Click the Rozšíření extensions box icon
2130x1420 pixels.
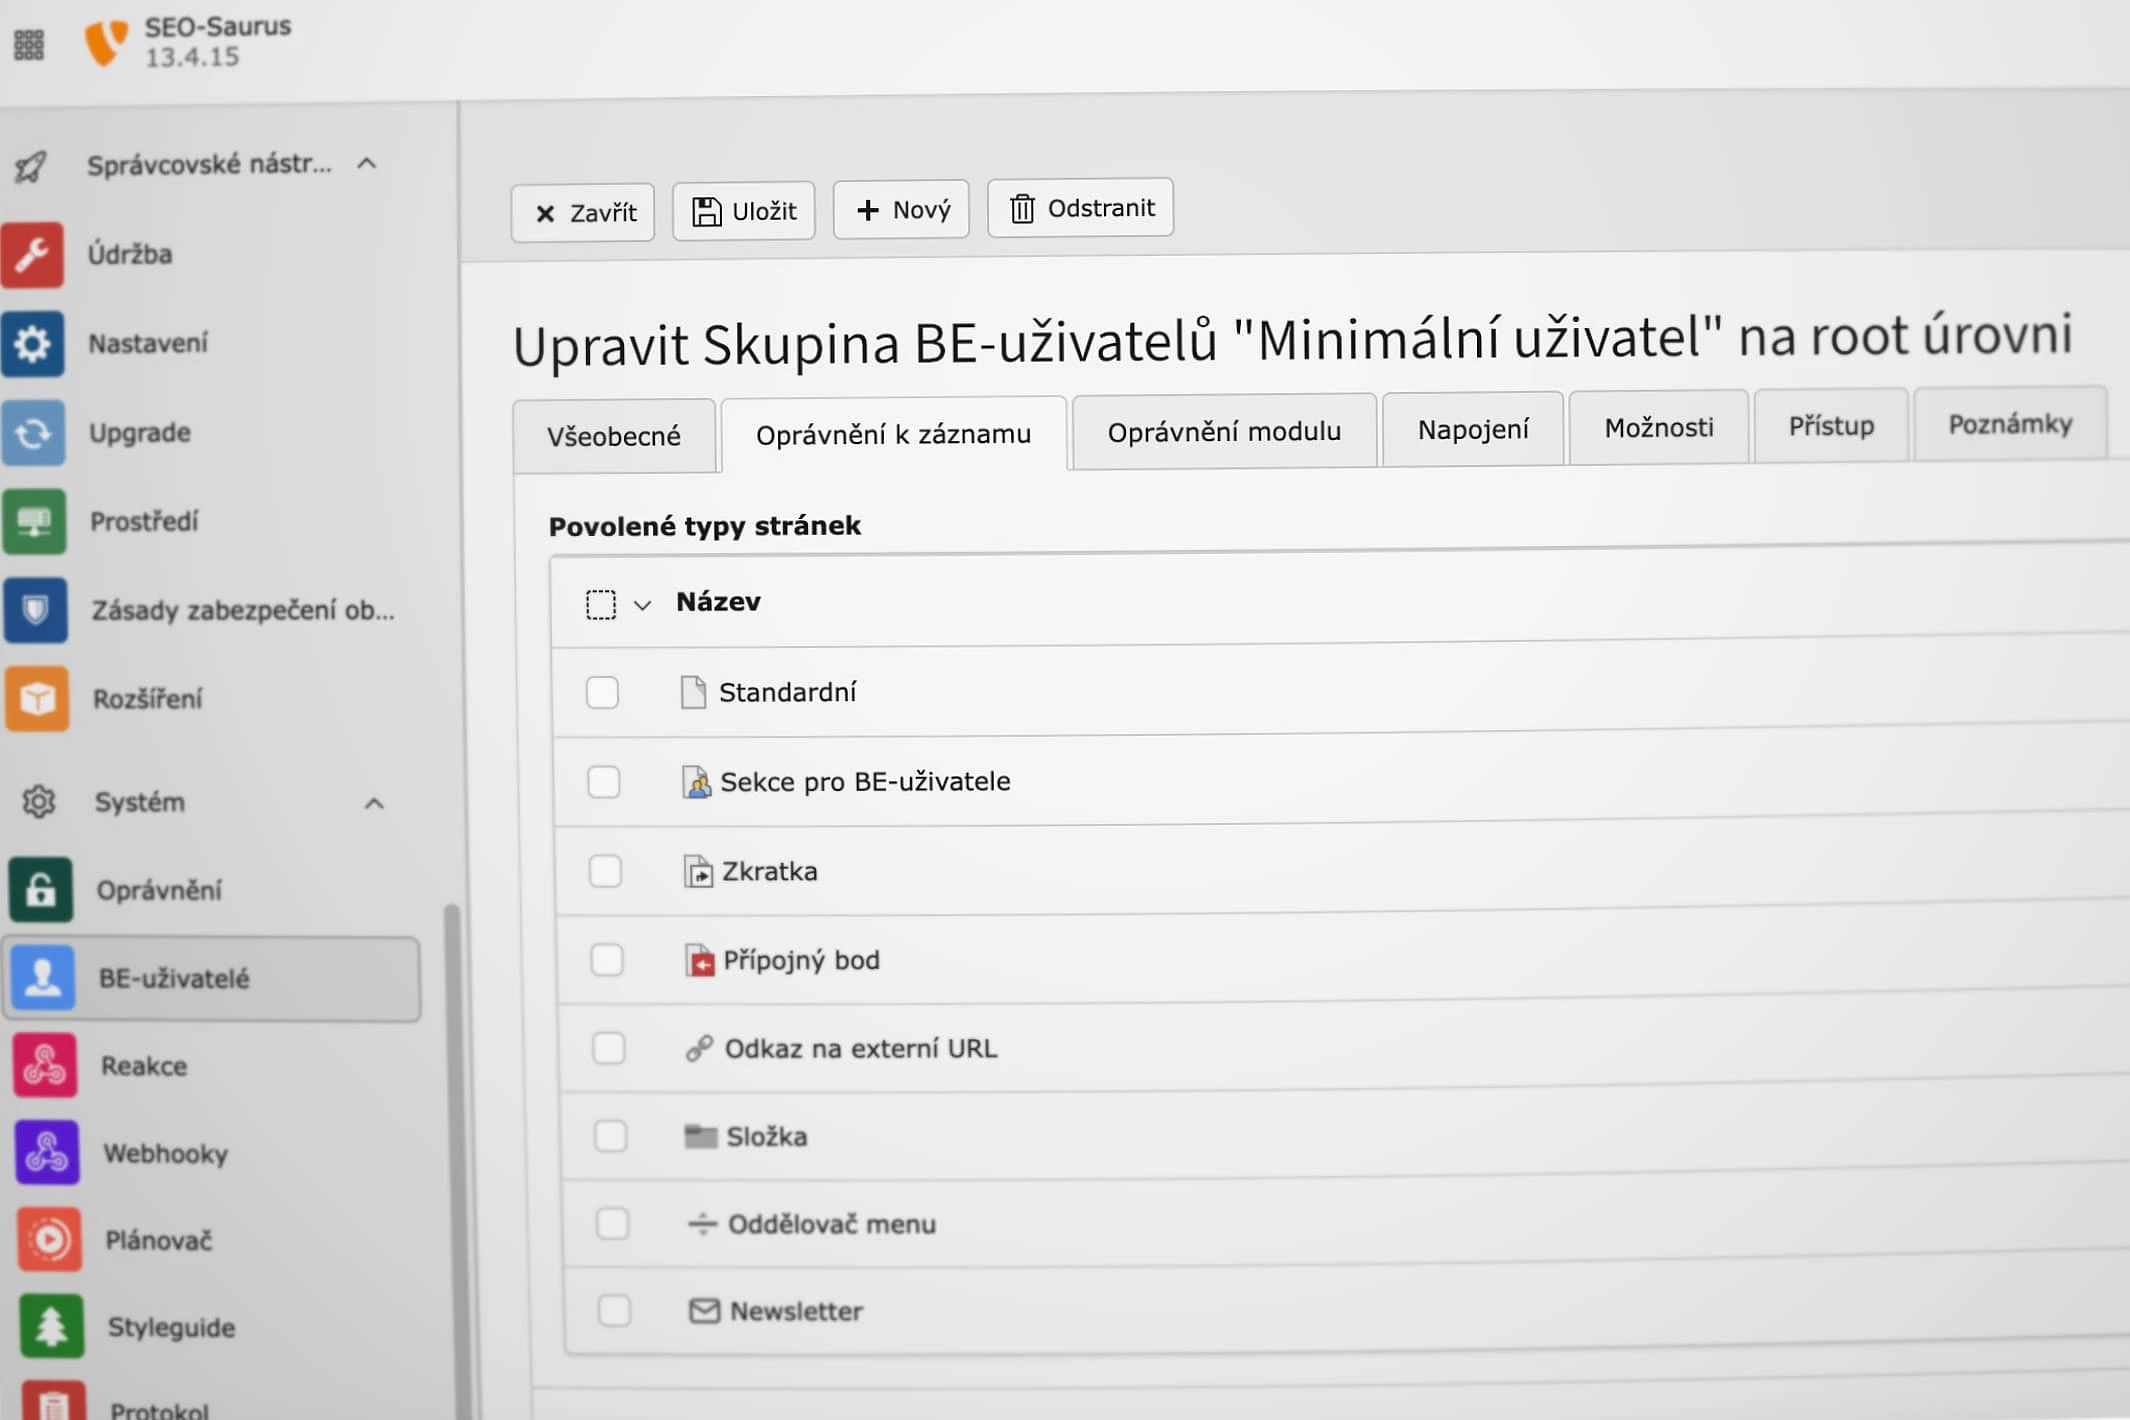(37, 699)
